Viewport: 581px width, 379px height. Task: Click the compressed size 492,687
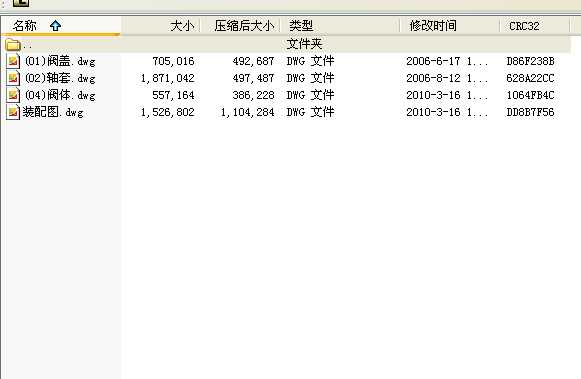(x=253, y=61)
